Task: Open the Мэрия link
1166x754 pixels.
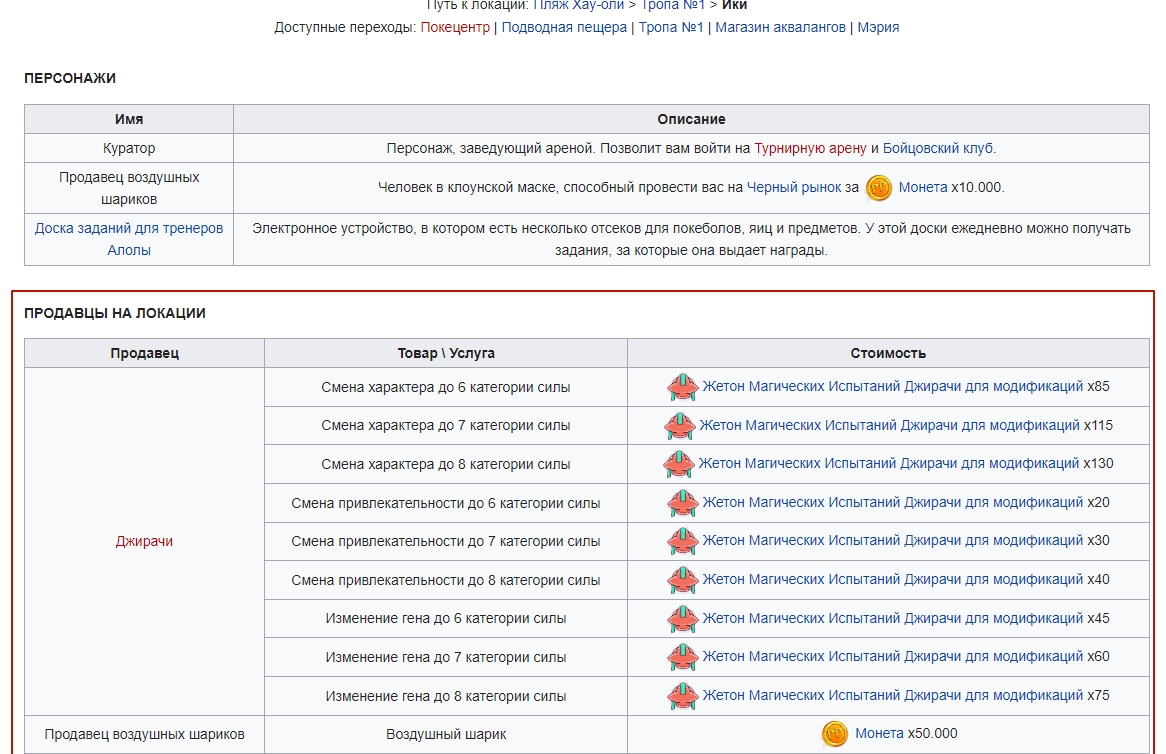Action: pyautogui.click(x=878, y=28)
